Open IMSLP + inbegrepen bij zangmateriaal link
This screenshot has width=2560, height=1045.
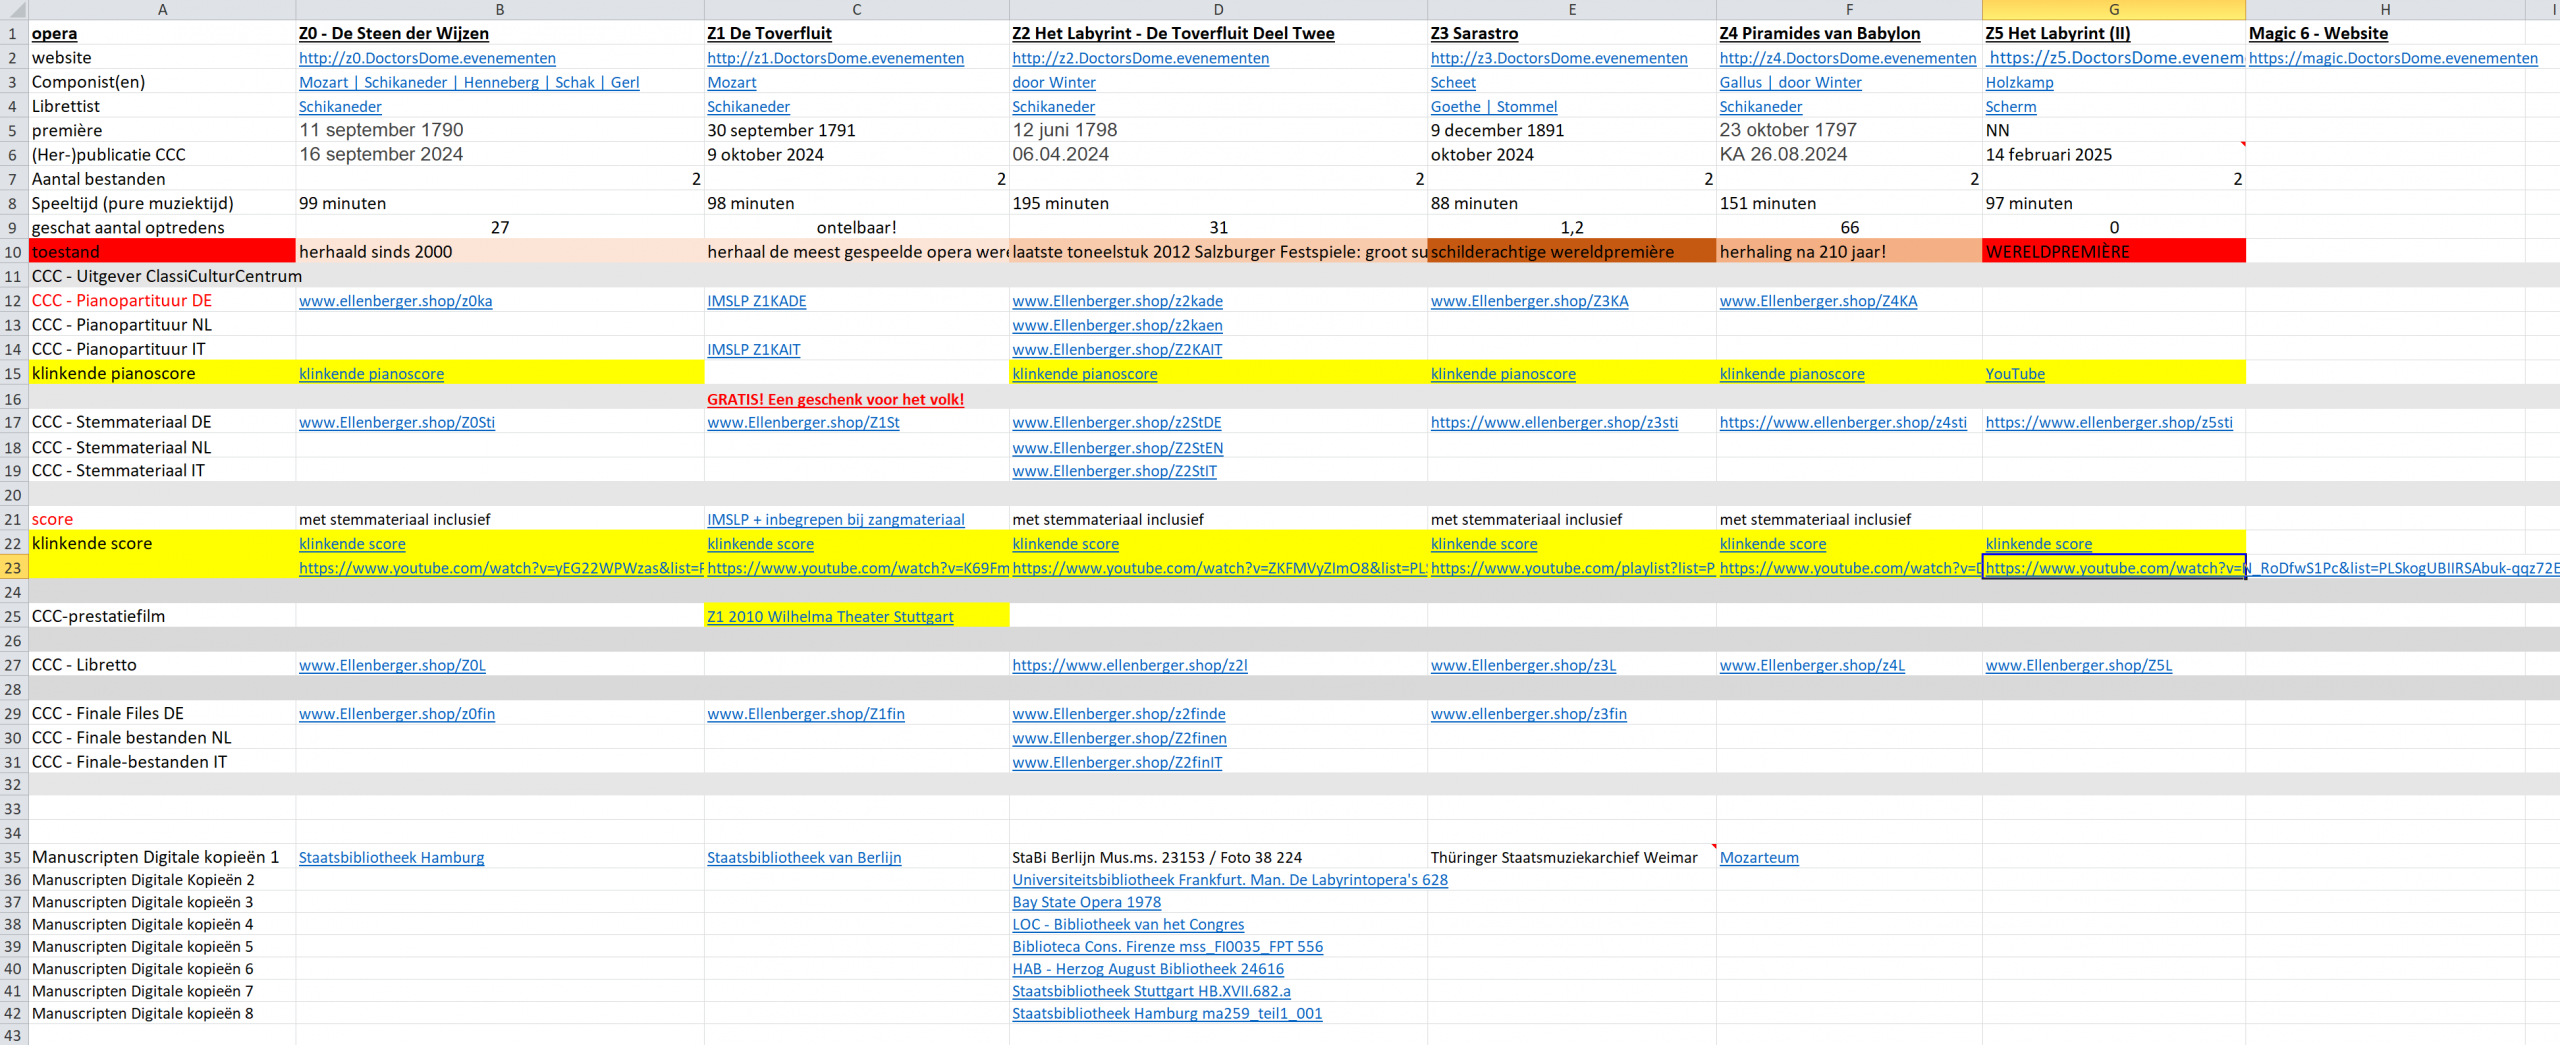pyautogui.click(x=835, y=519)
